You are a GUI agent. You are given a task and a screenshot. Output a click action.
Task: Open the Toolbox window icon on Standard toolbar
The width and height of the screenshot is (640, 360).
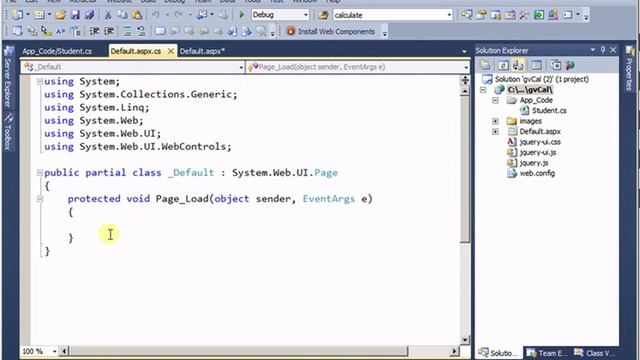524,15
